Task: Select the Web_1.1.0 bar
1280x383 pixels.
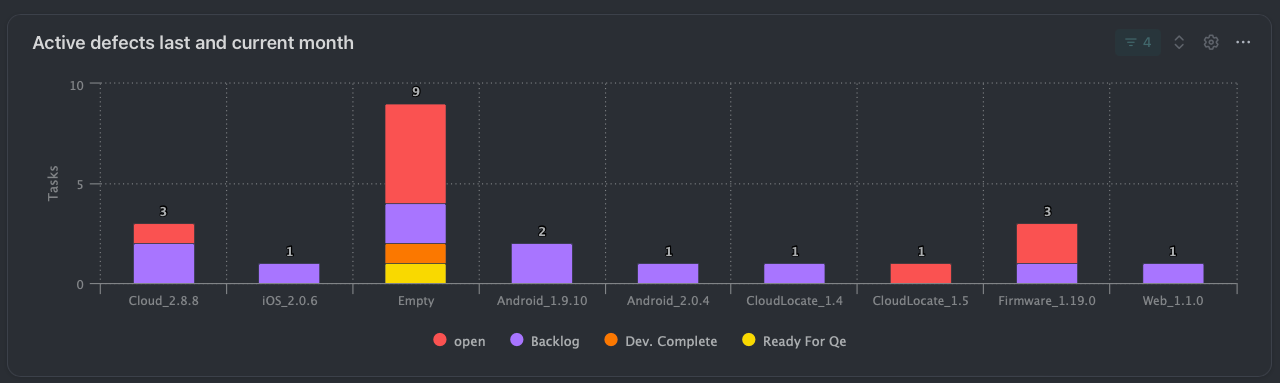Action: click(x=1173, y=274)
